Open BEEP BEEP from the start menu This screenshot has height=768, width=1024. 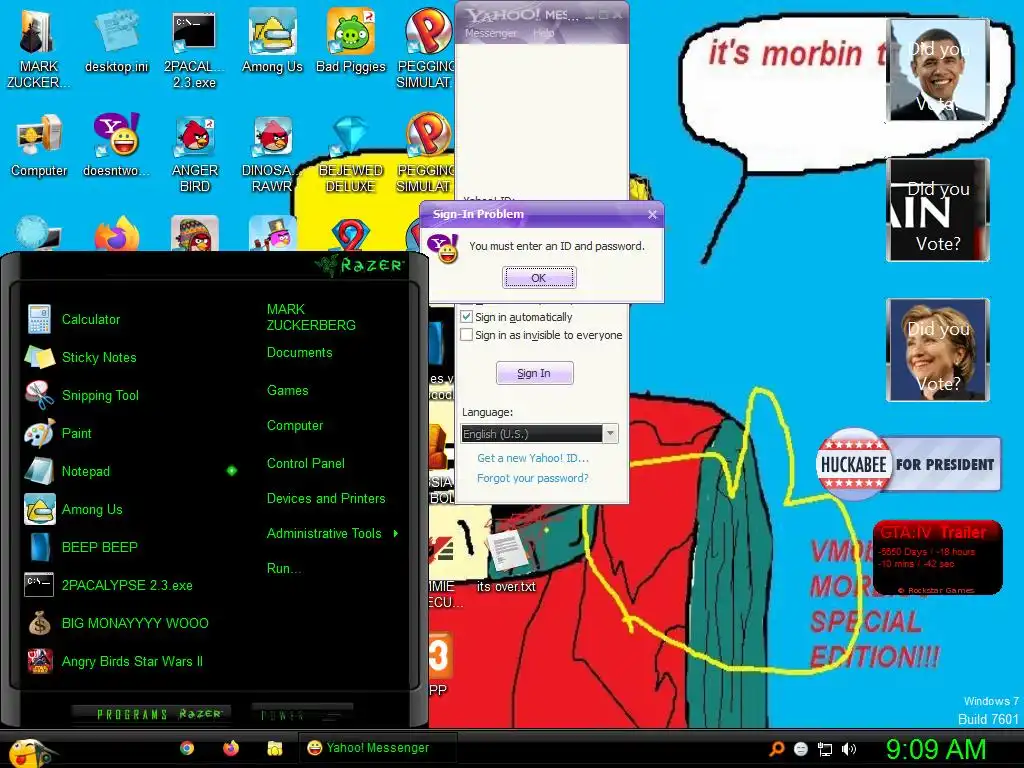pyautogui.click(x=81, y=547)
